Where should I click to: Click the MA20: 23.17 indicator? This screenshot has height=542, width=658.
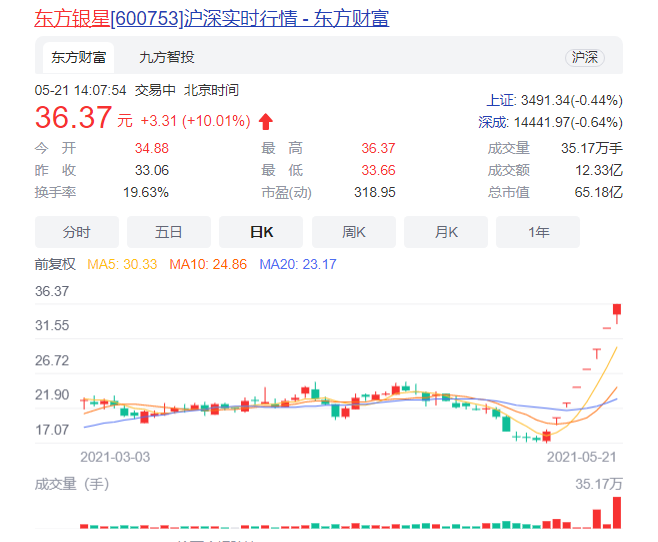[298, 264]
